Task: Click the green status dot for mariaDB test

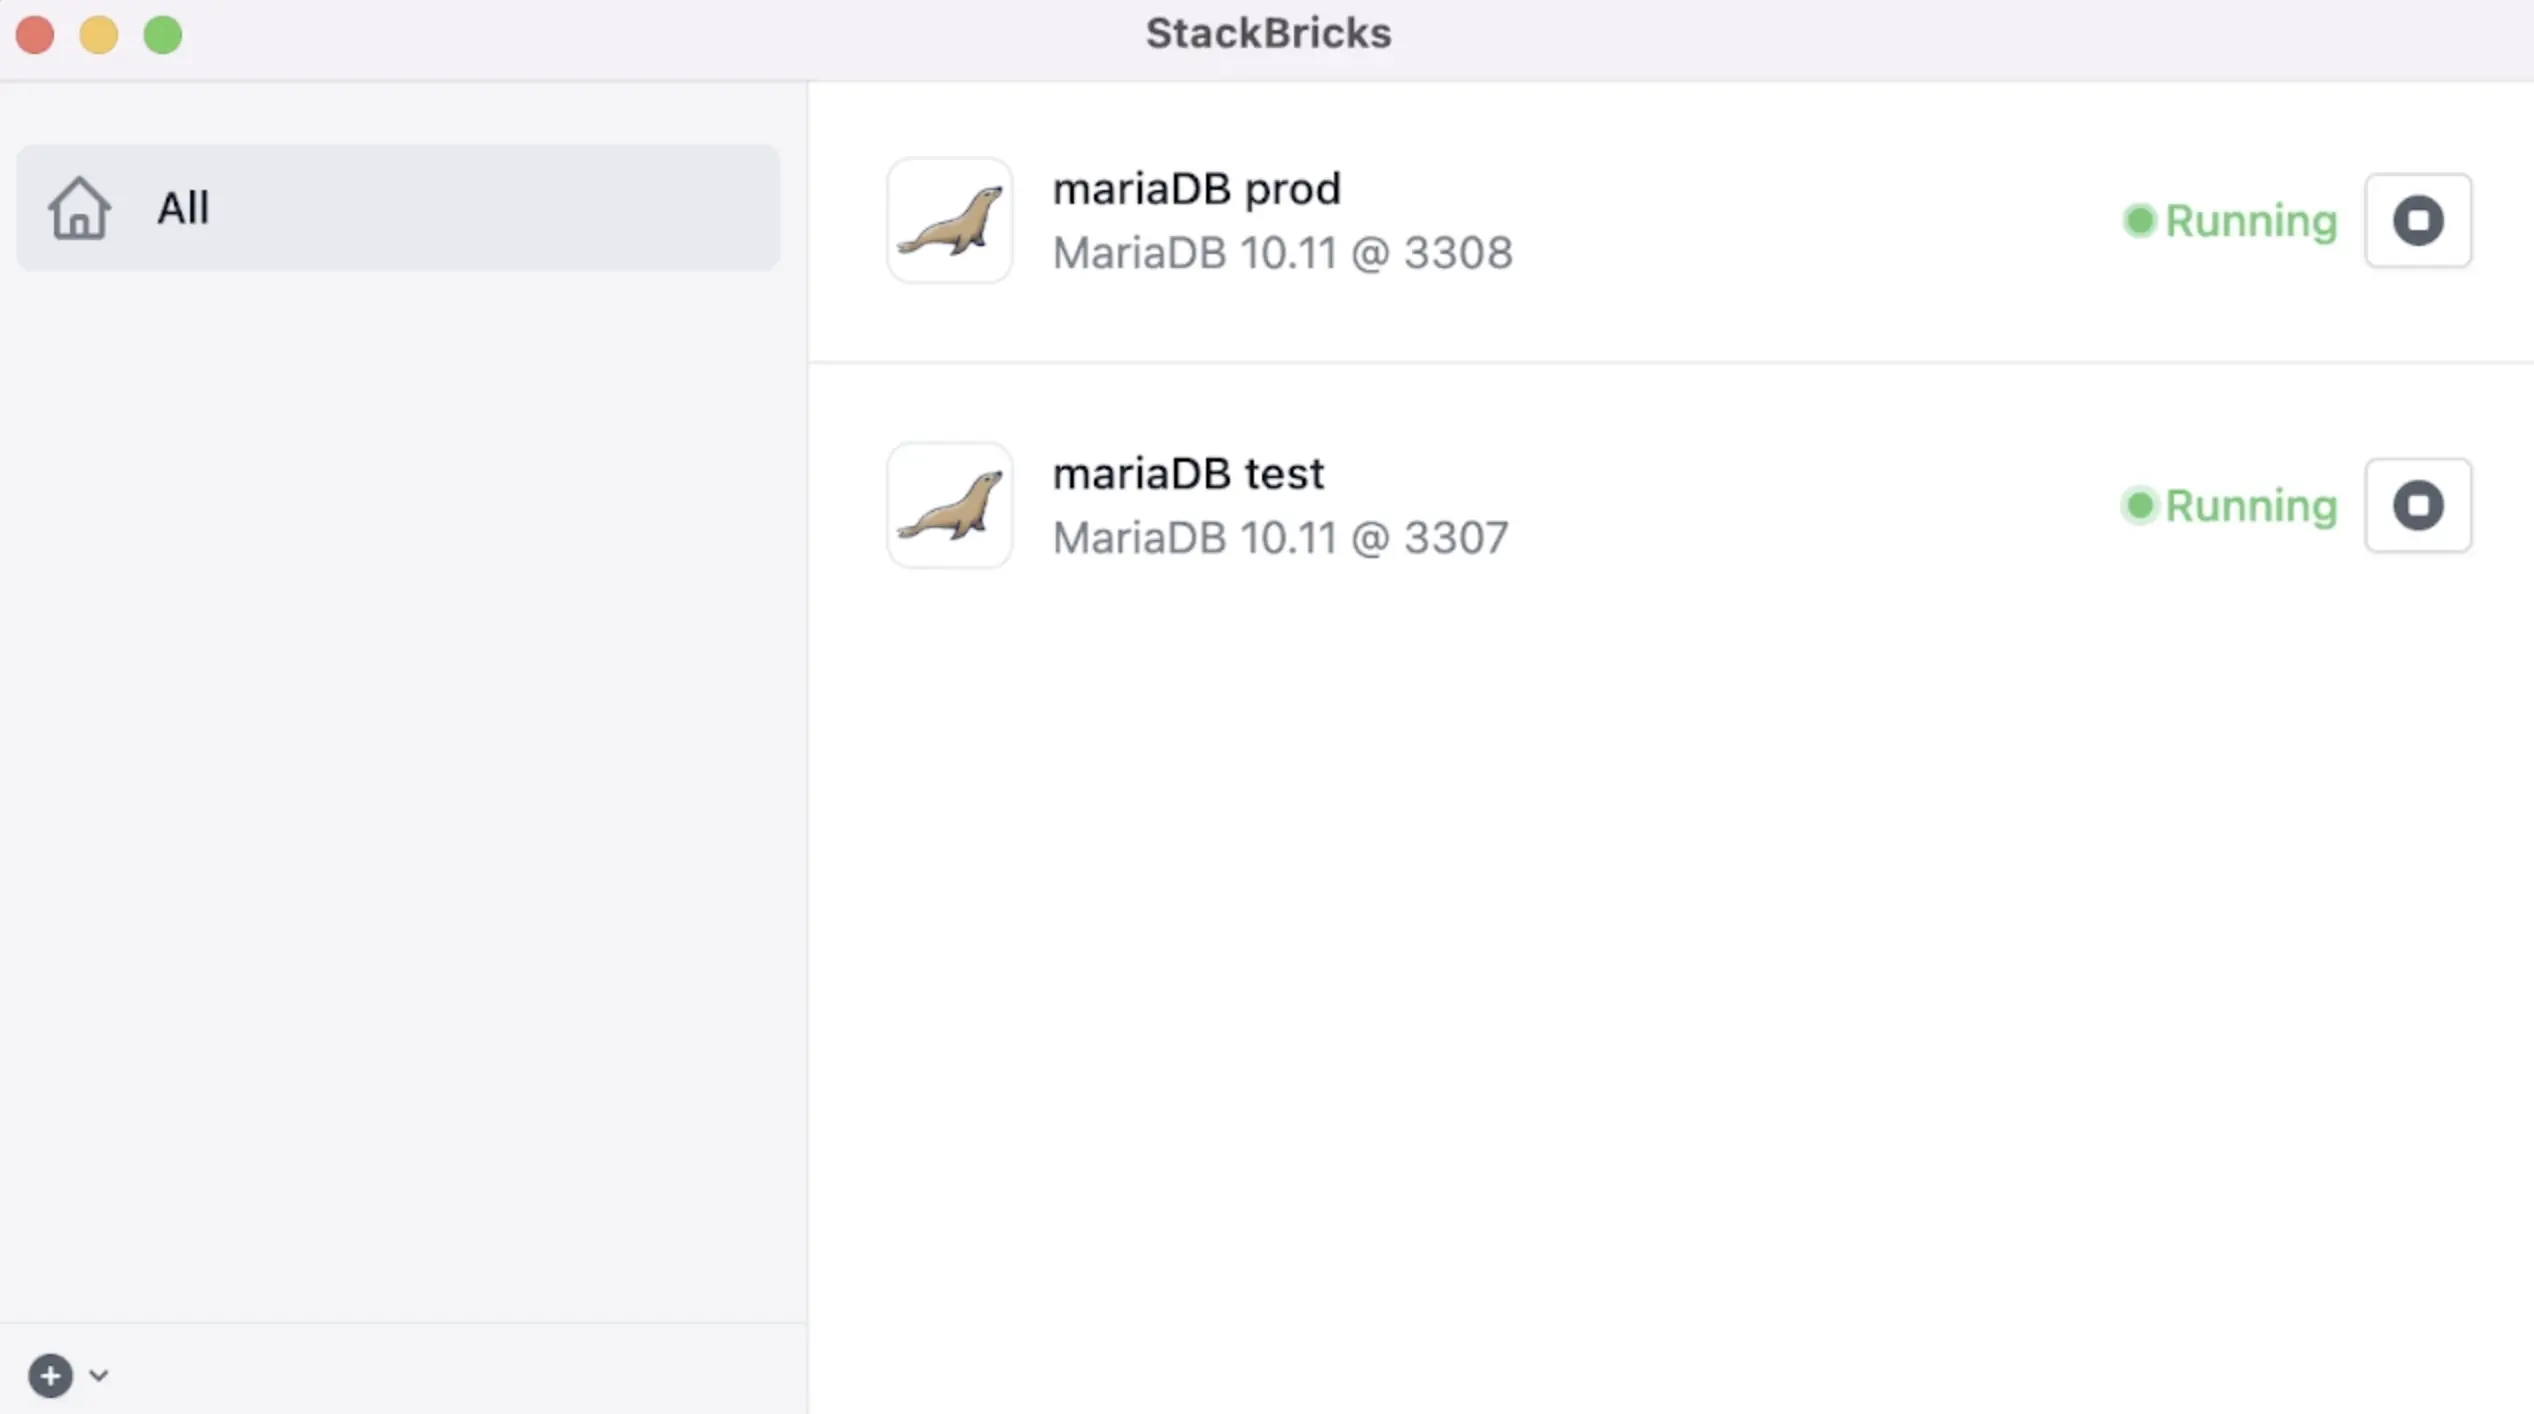Action: 2139,505
